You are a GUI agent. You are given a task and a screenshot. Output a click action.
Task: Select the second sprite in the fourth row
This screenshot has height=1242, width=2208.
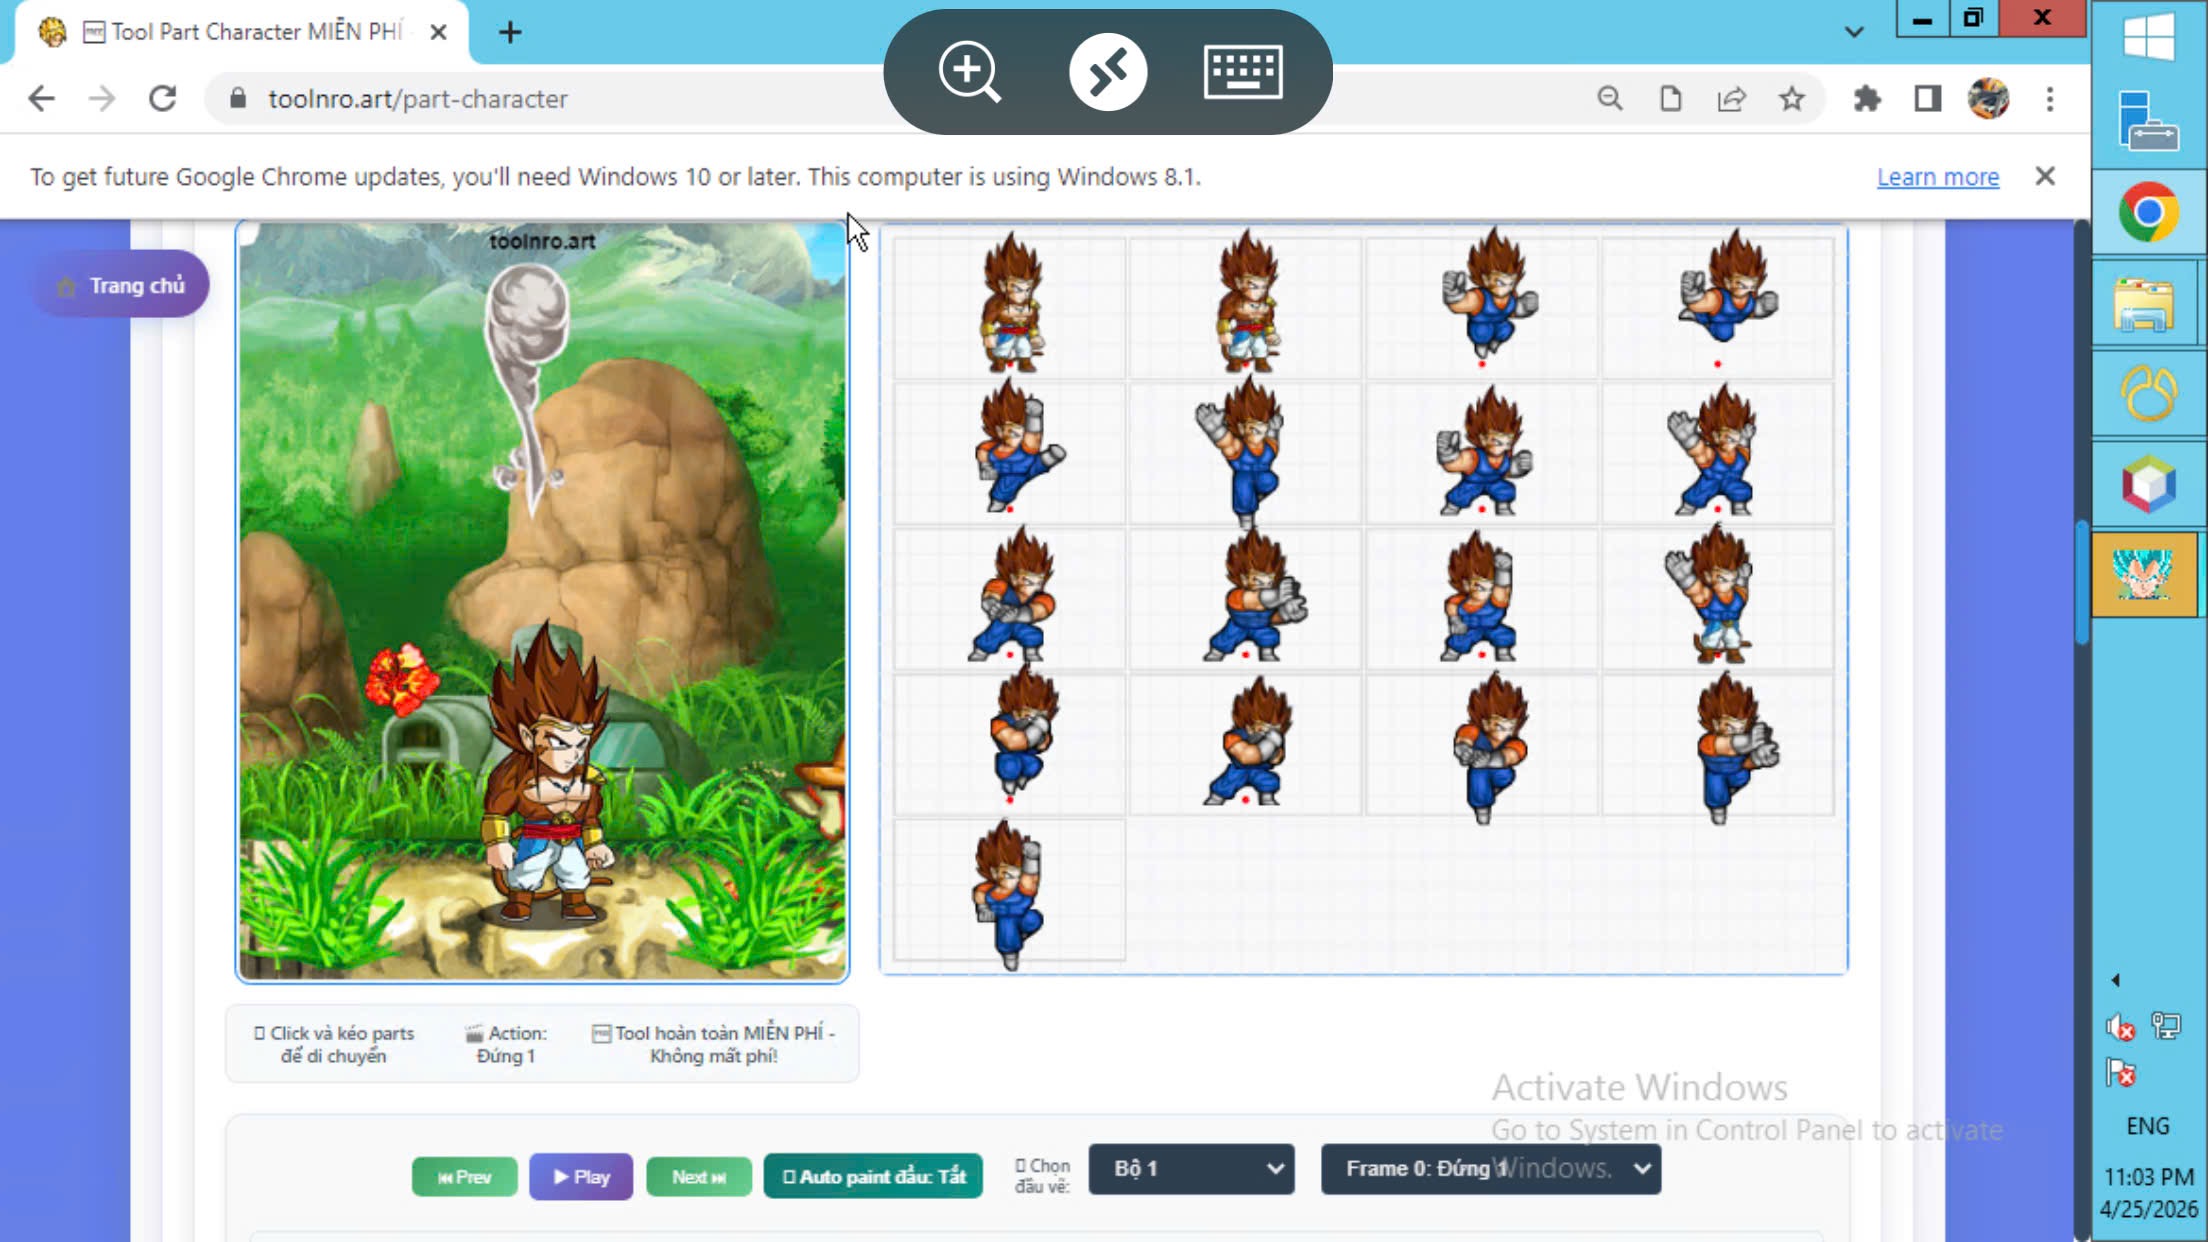click(1250, 742)
